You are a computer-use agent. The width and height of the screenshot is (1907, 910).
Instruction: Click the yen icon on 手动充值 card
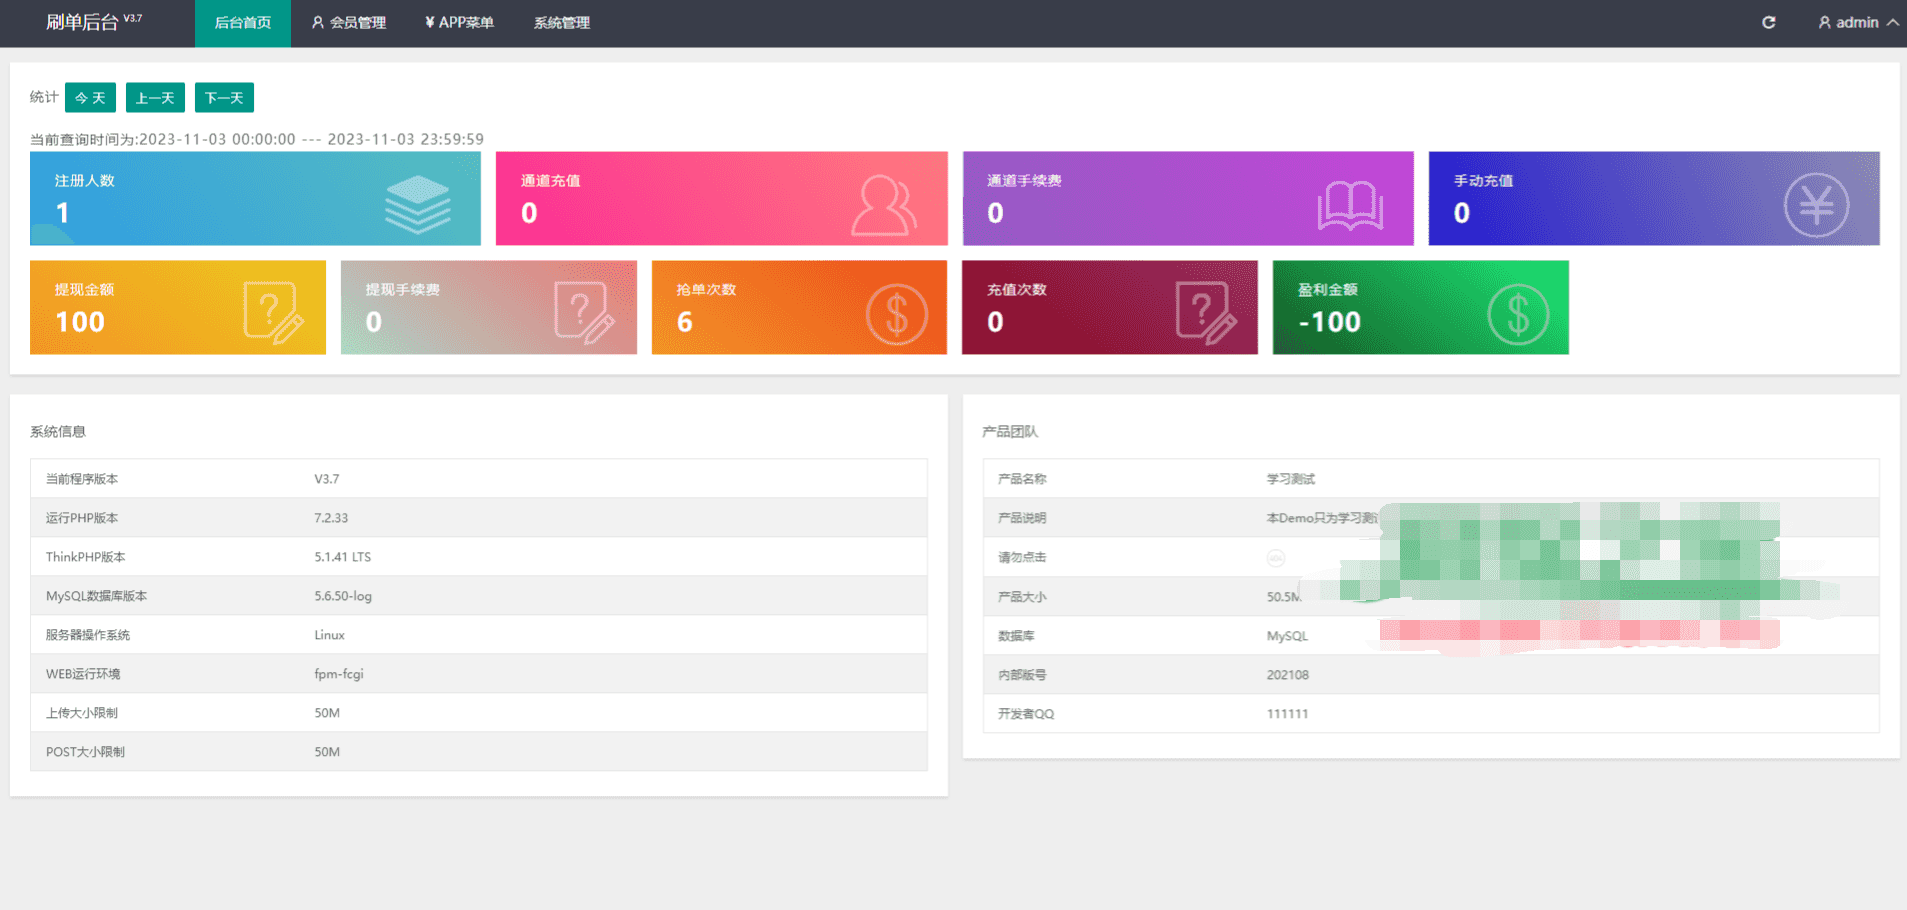[x=1816, y=205]
